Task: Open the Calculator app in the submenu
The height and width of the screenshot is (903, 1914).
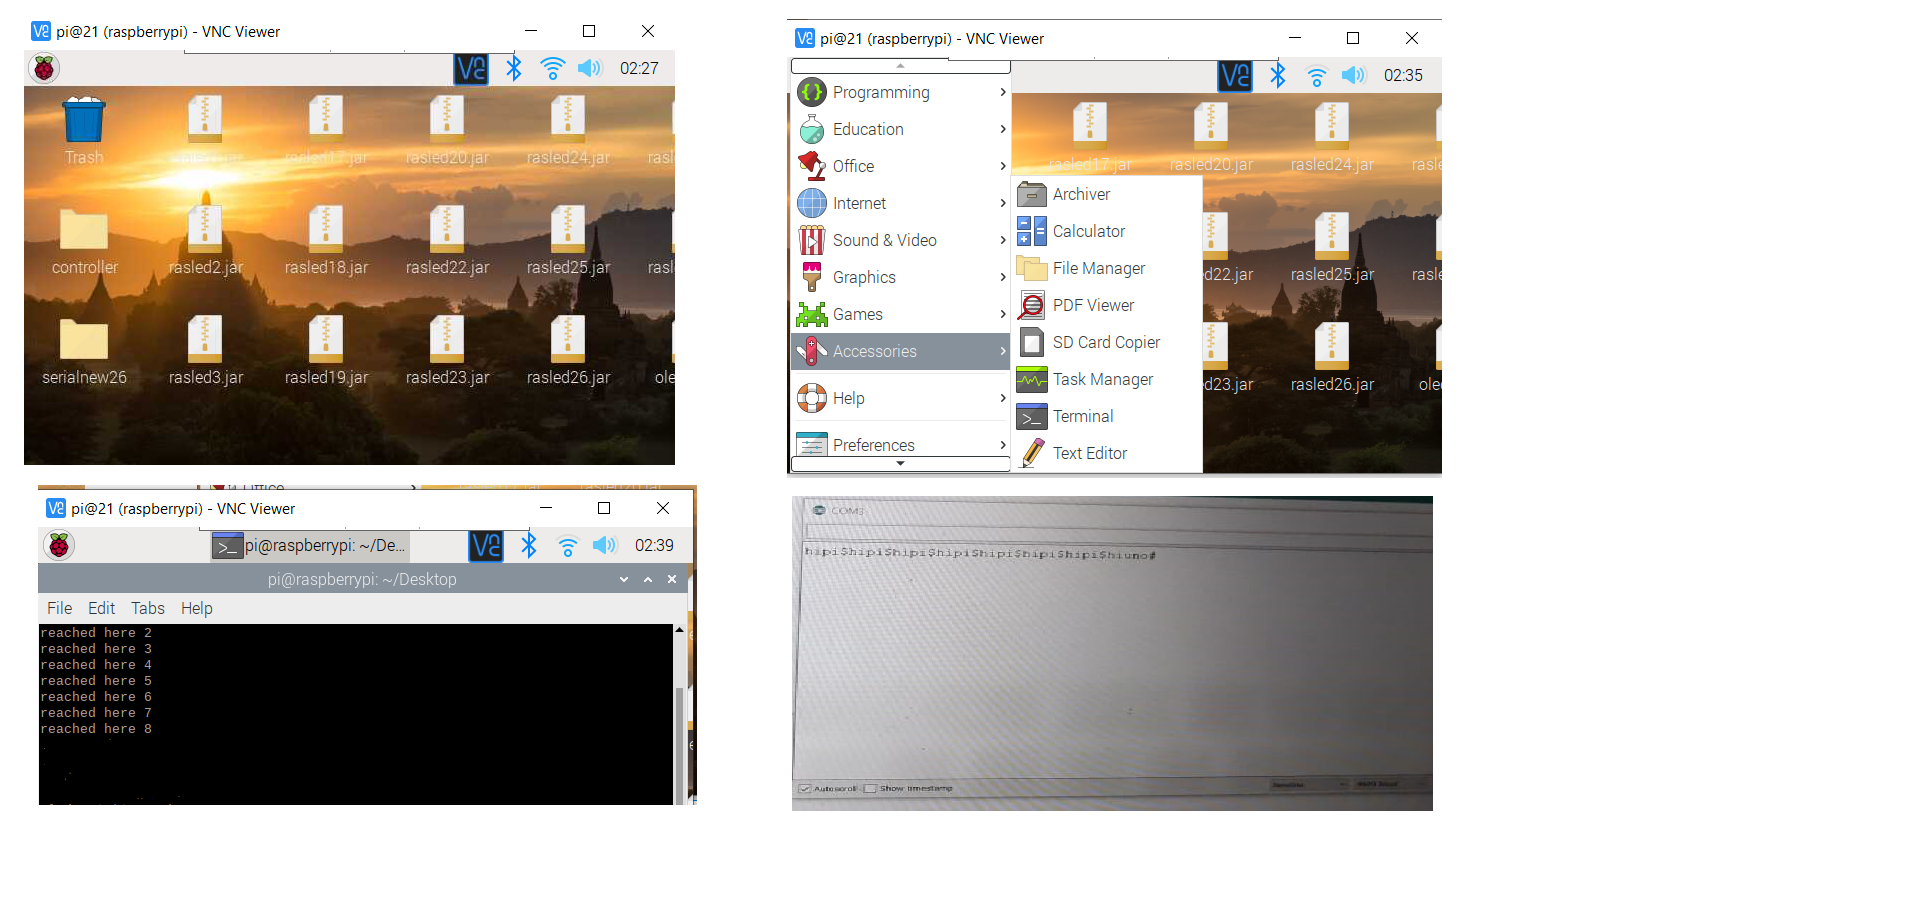Action: tap(1088, 231)
